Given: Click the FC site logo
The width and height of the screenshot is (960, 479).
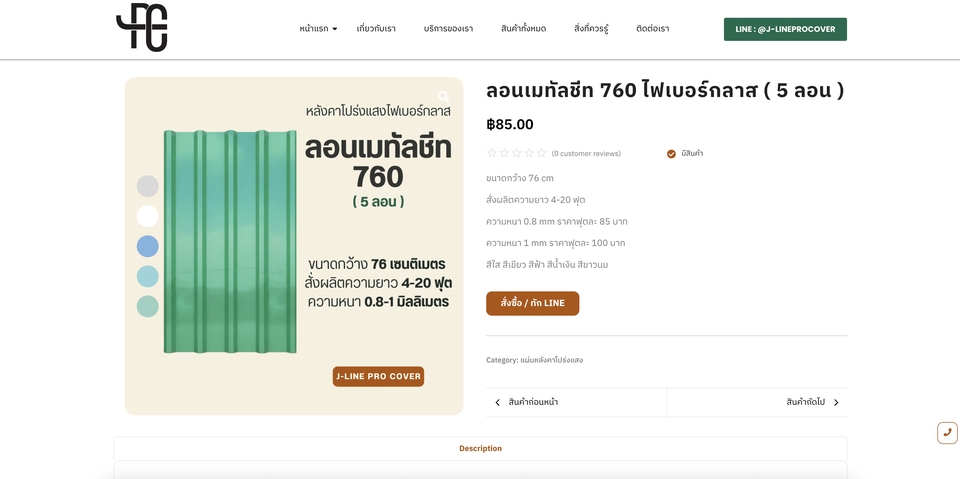Looking at the screenshot, I should pyautogui.click(x=141, y=28).
